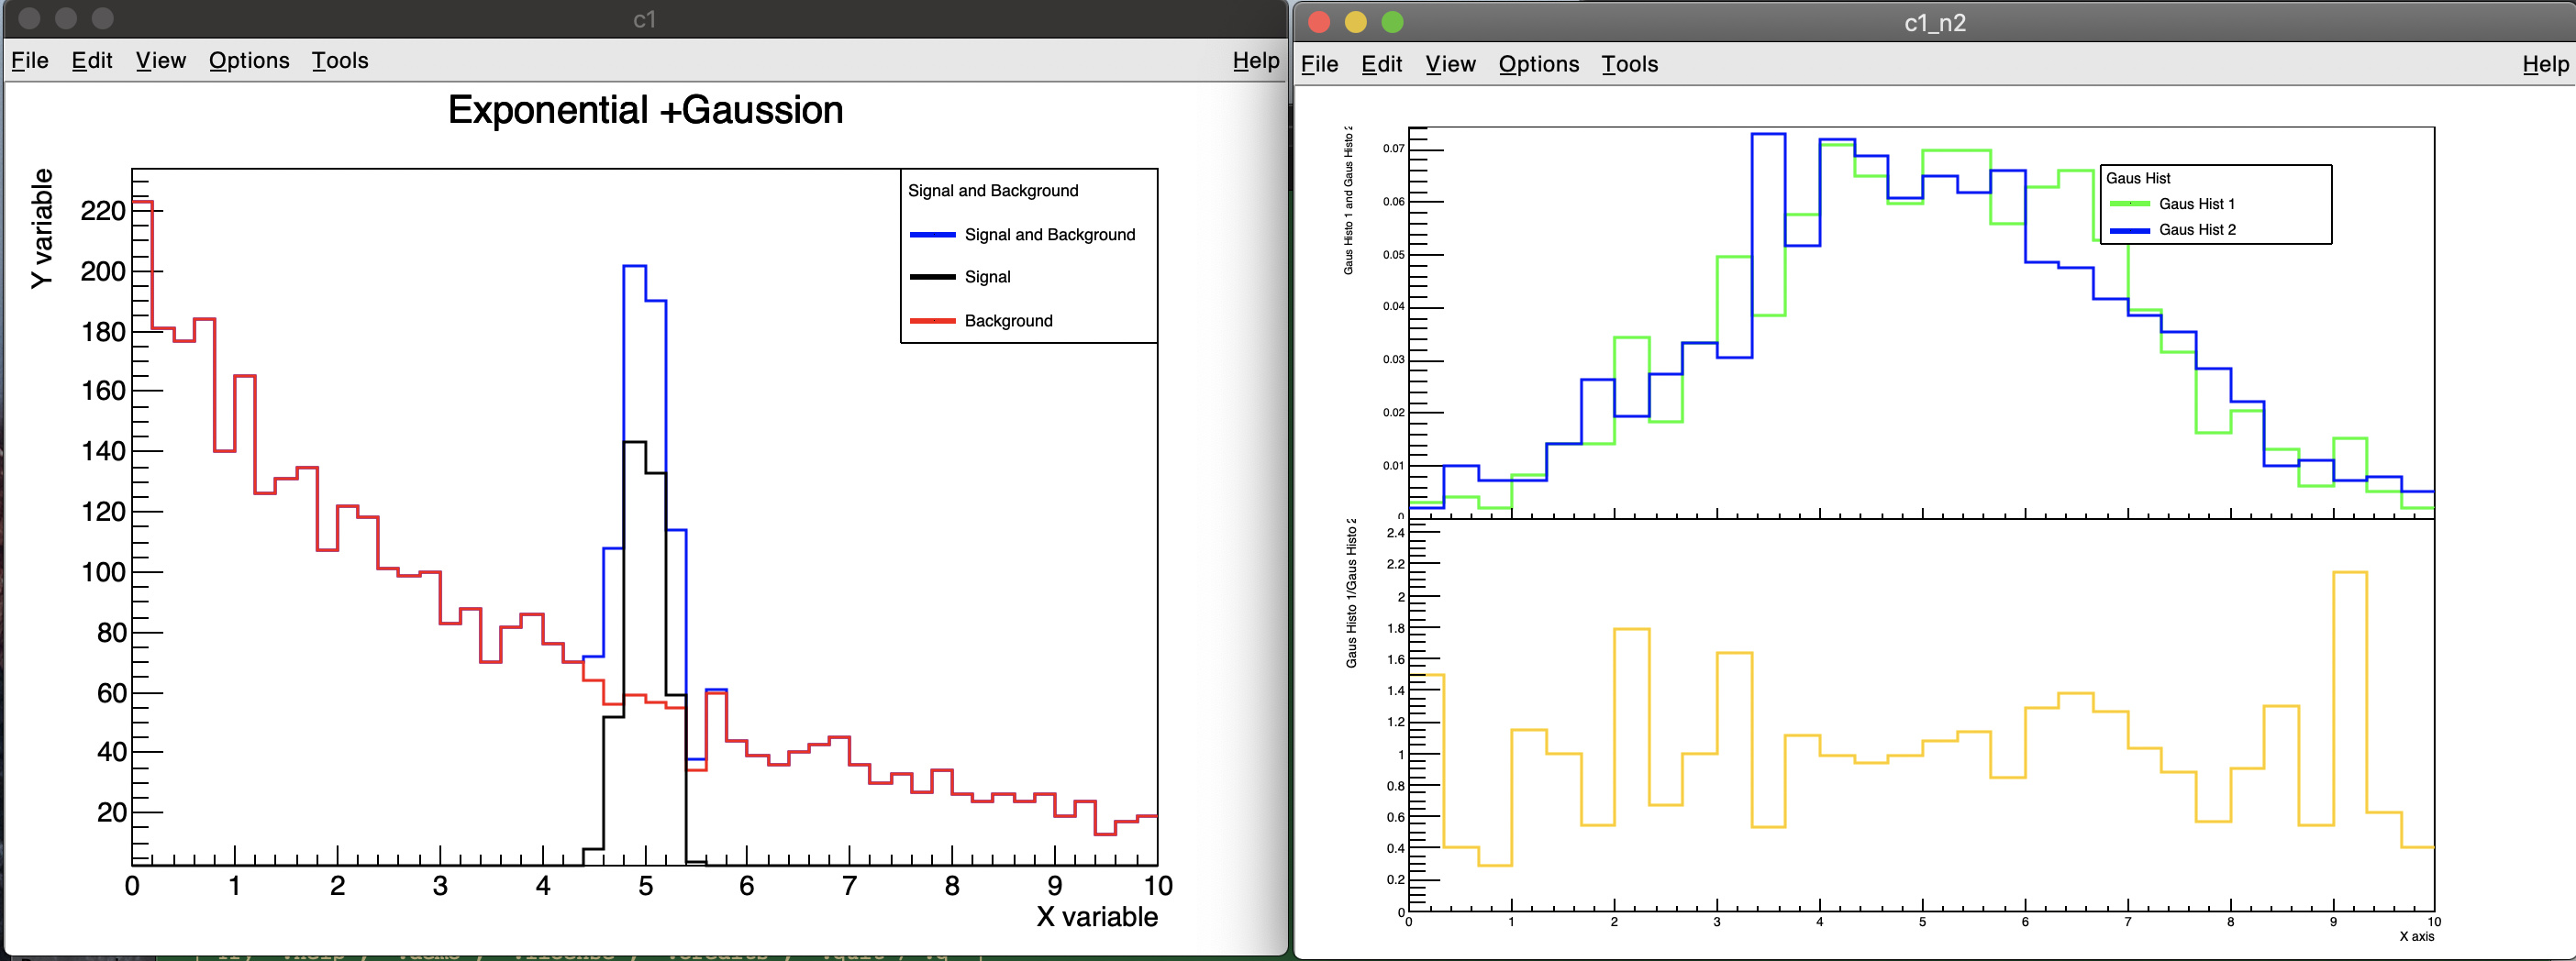Click y-axis label 100 in c1 plot
This screenshot has height=961, width=2576.
103,572
